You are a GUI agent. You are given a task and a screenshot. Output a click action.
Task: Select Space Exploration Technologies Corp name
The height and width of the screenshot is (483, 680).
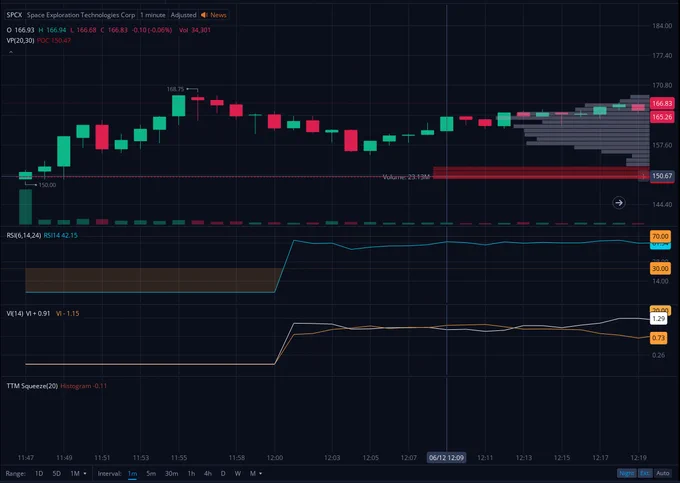point(81,15)
